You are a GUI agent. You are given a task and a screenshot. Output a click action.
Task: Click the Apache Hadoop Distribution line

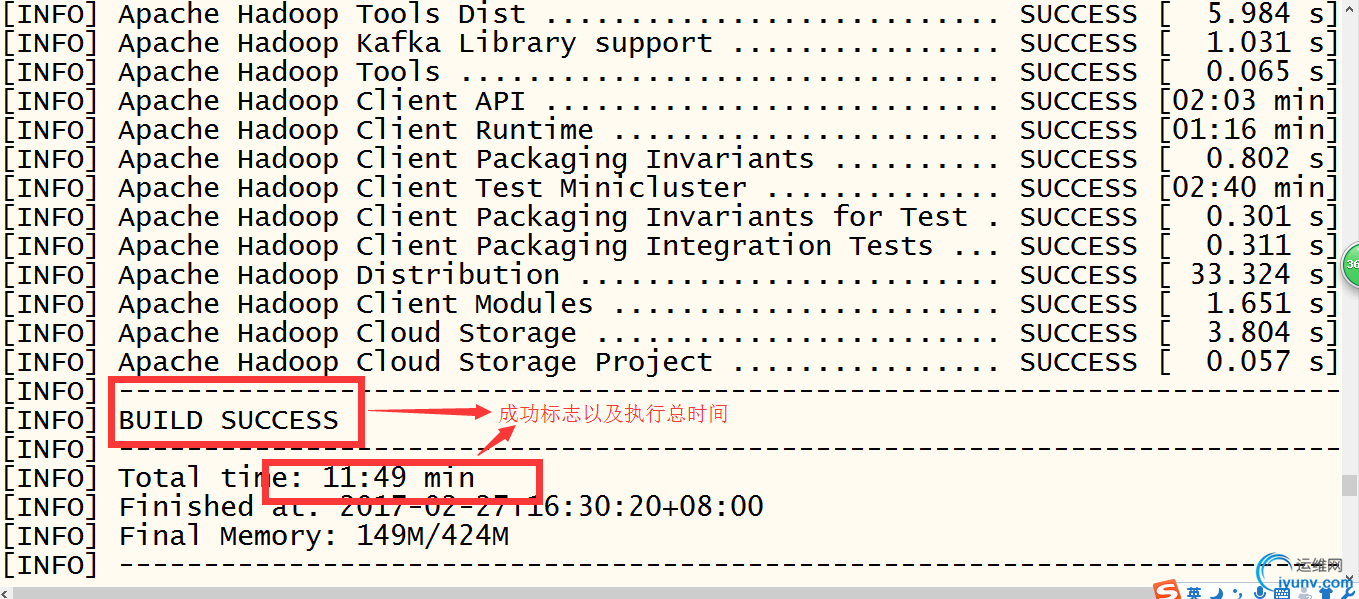point(669,275)
